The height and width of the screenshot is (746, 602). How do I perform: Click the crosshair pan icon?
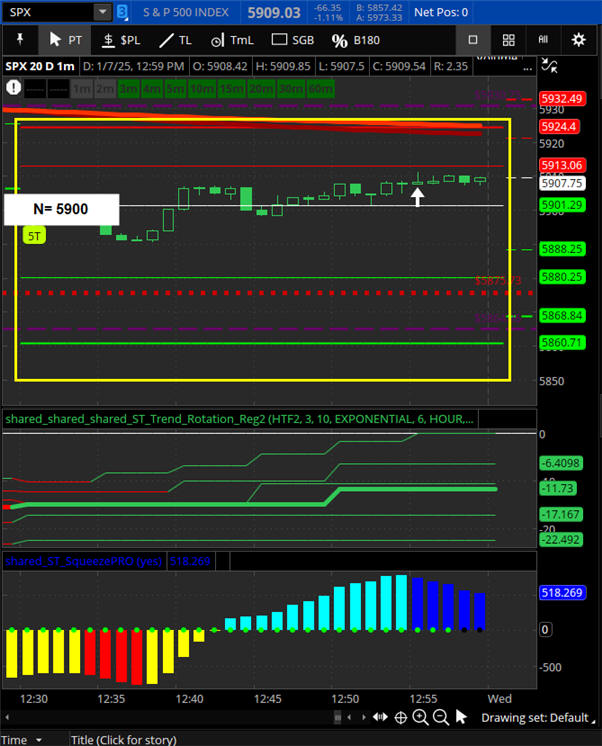[x=401, y=717]
